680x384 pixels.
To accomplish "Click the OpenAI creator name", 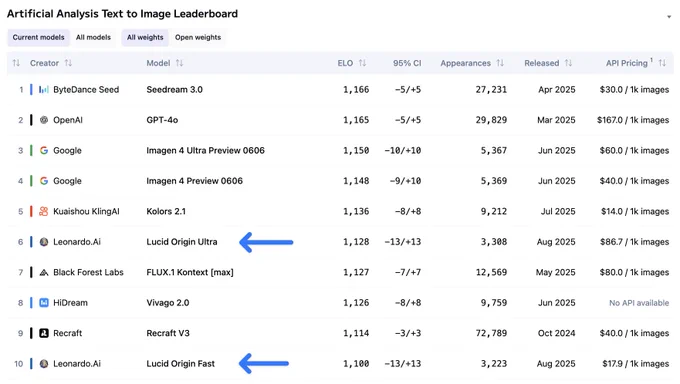I will (x=68, y=120).
